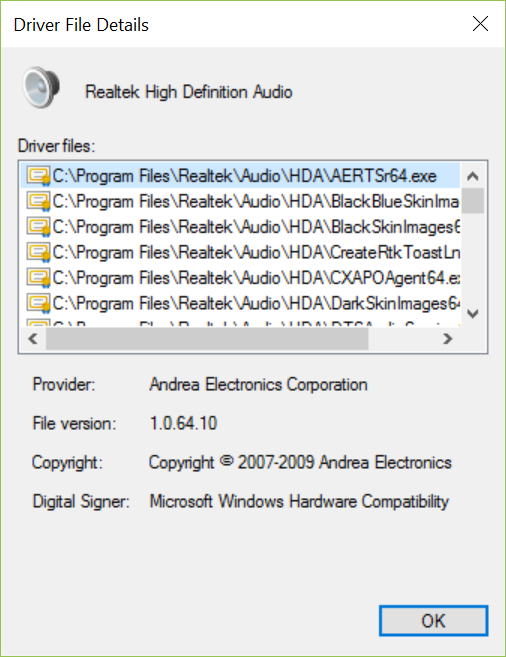The width and height of the screenshot is (506, 657).
Task: Click the file icon beside AERTSr64.exe
Action: click(x=38, y=176)
